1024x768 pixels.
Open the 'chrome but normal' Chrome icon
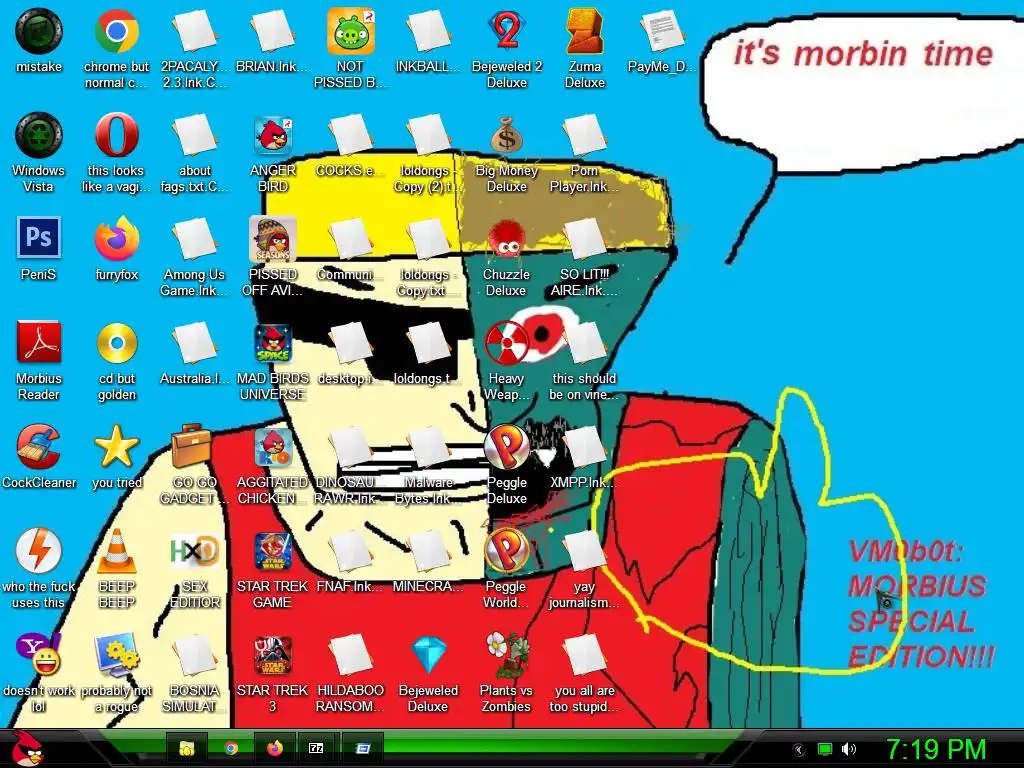click(116, 31)
